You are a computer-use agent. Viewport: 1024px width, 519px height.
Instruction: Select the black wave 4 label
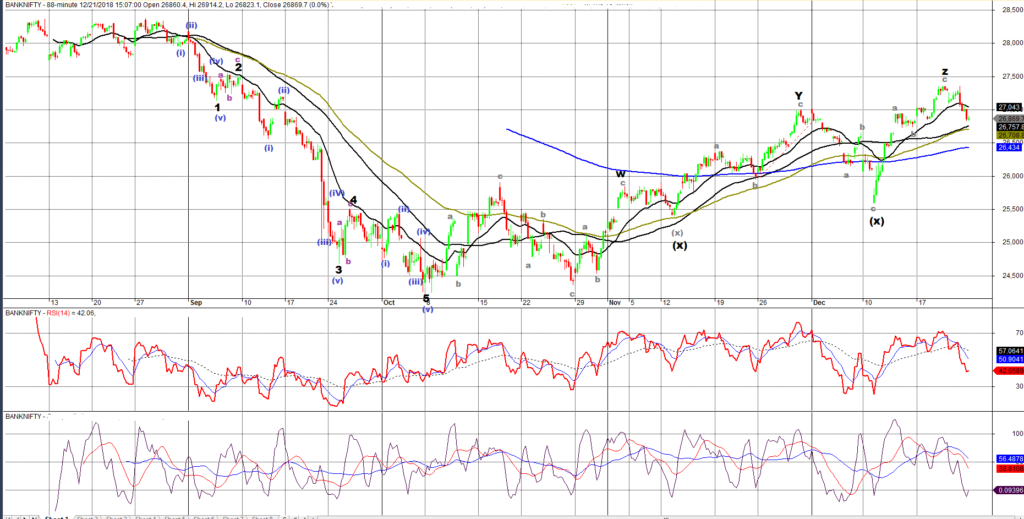353,200
